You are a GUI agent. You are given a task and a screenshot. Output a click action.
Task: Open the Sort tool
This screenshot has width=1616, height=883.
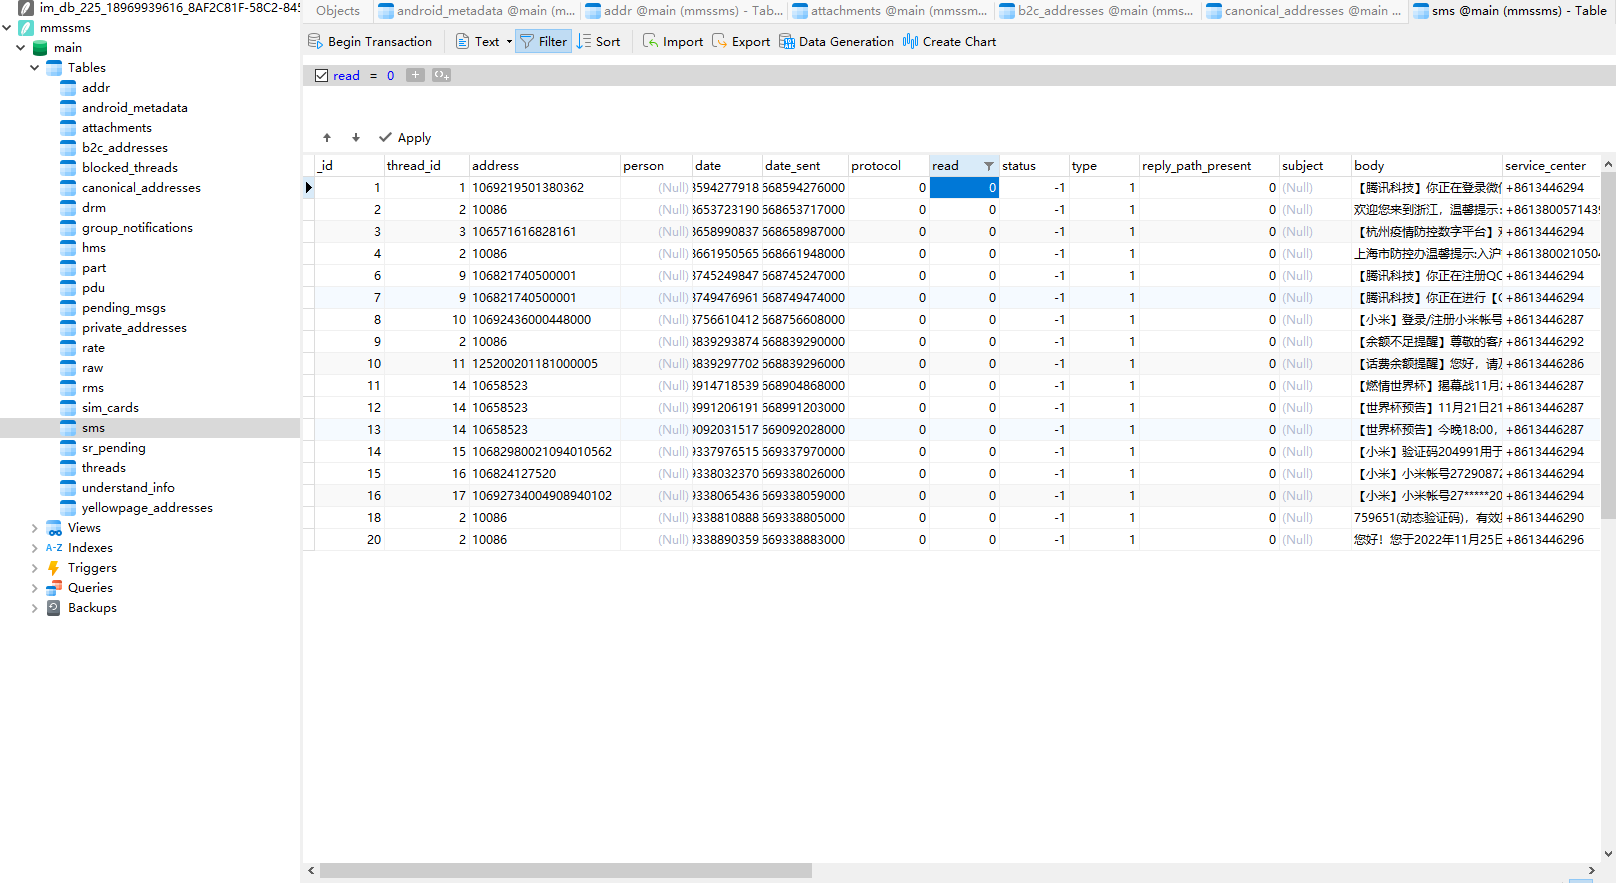pyautogui.click(x=598, y=42)
